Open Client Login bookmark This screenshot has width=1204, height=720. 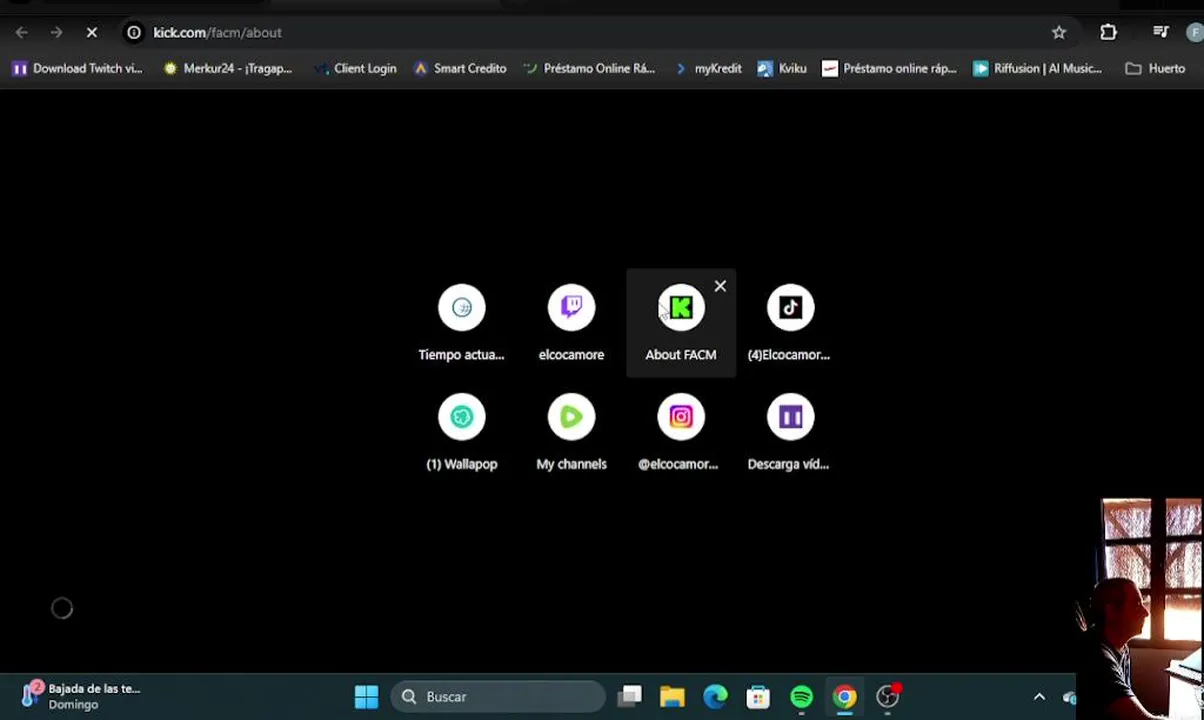tap(355, 69)
